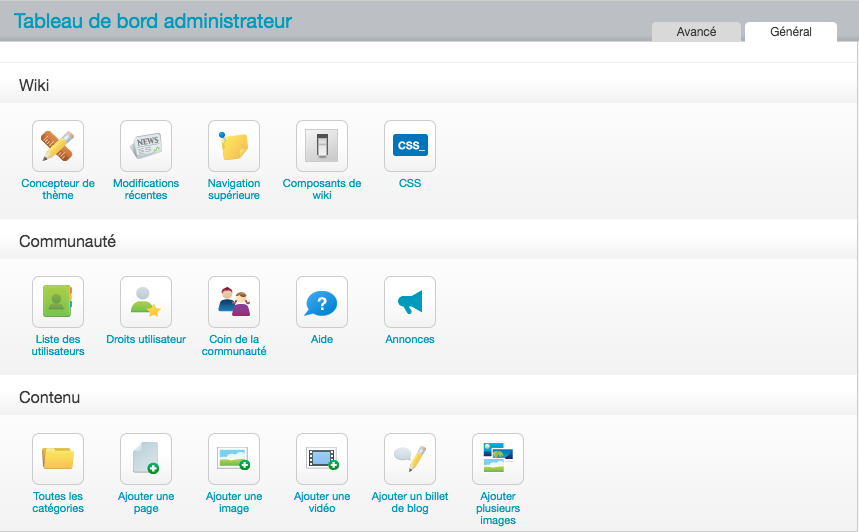Open the Concepteur de thème icon

(58, 146)
